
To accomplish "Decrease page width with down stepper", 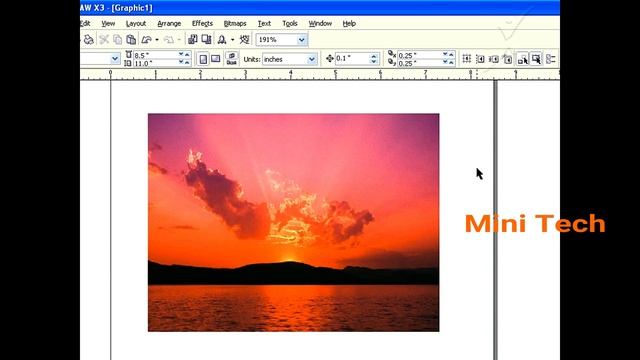I will 181,54.
